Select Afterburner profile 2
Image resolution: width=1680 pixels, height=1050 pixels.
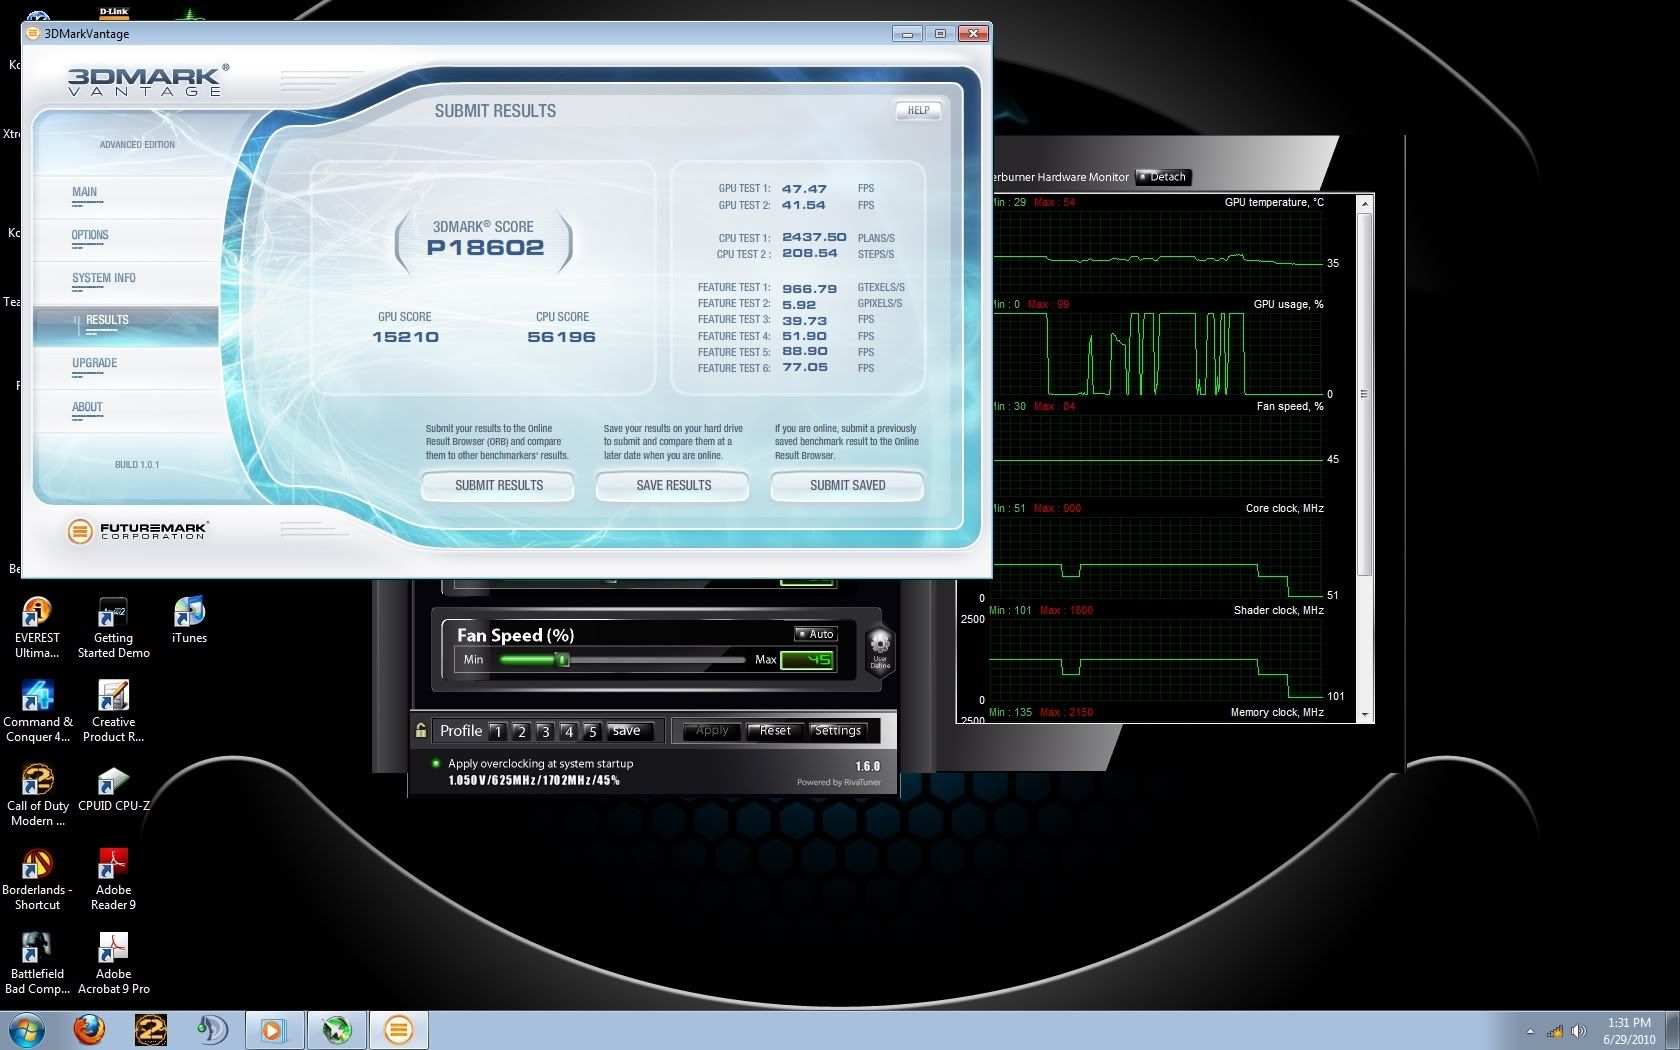521,731
